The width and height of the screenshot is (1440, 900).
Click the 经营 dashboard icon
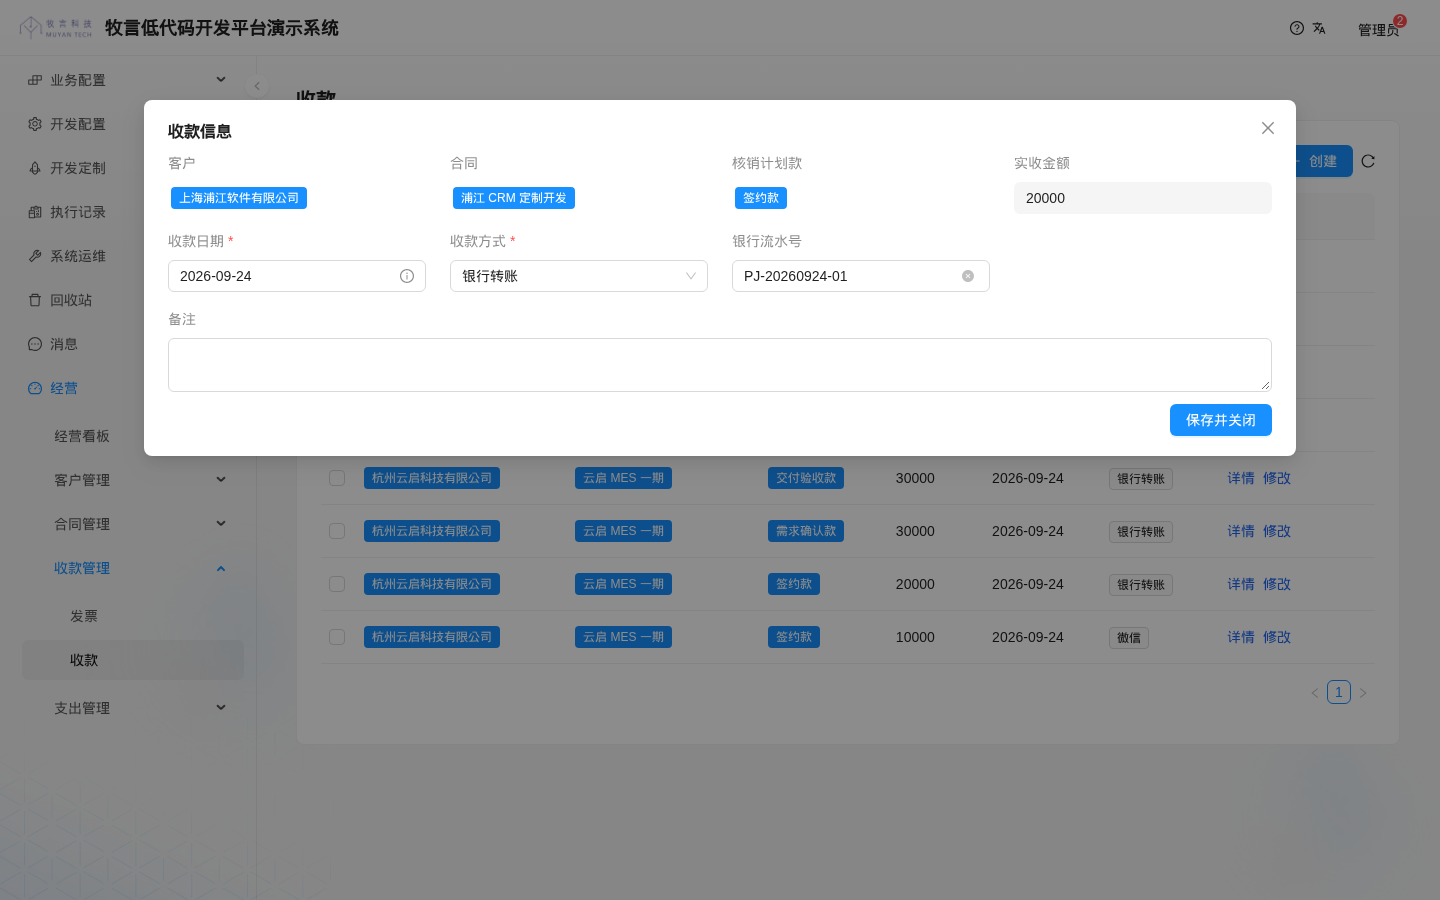35,388
